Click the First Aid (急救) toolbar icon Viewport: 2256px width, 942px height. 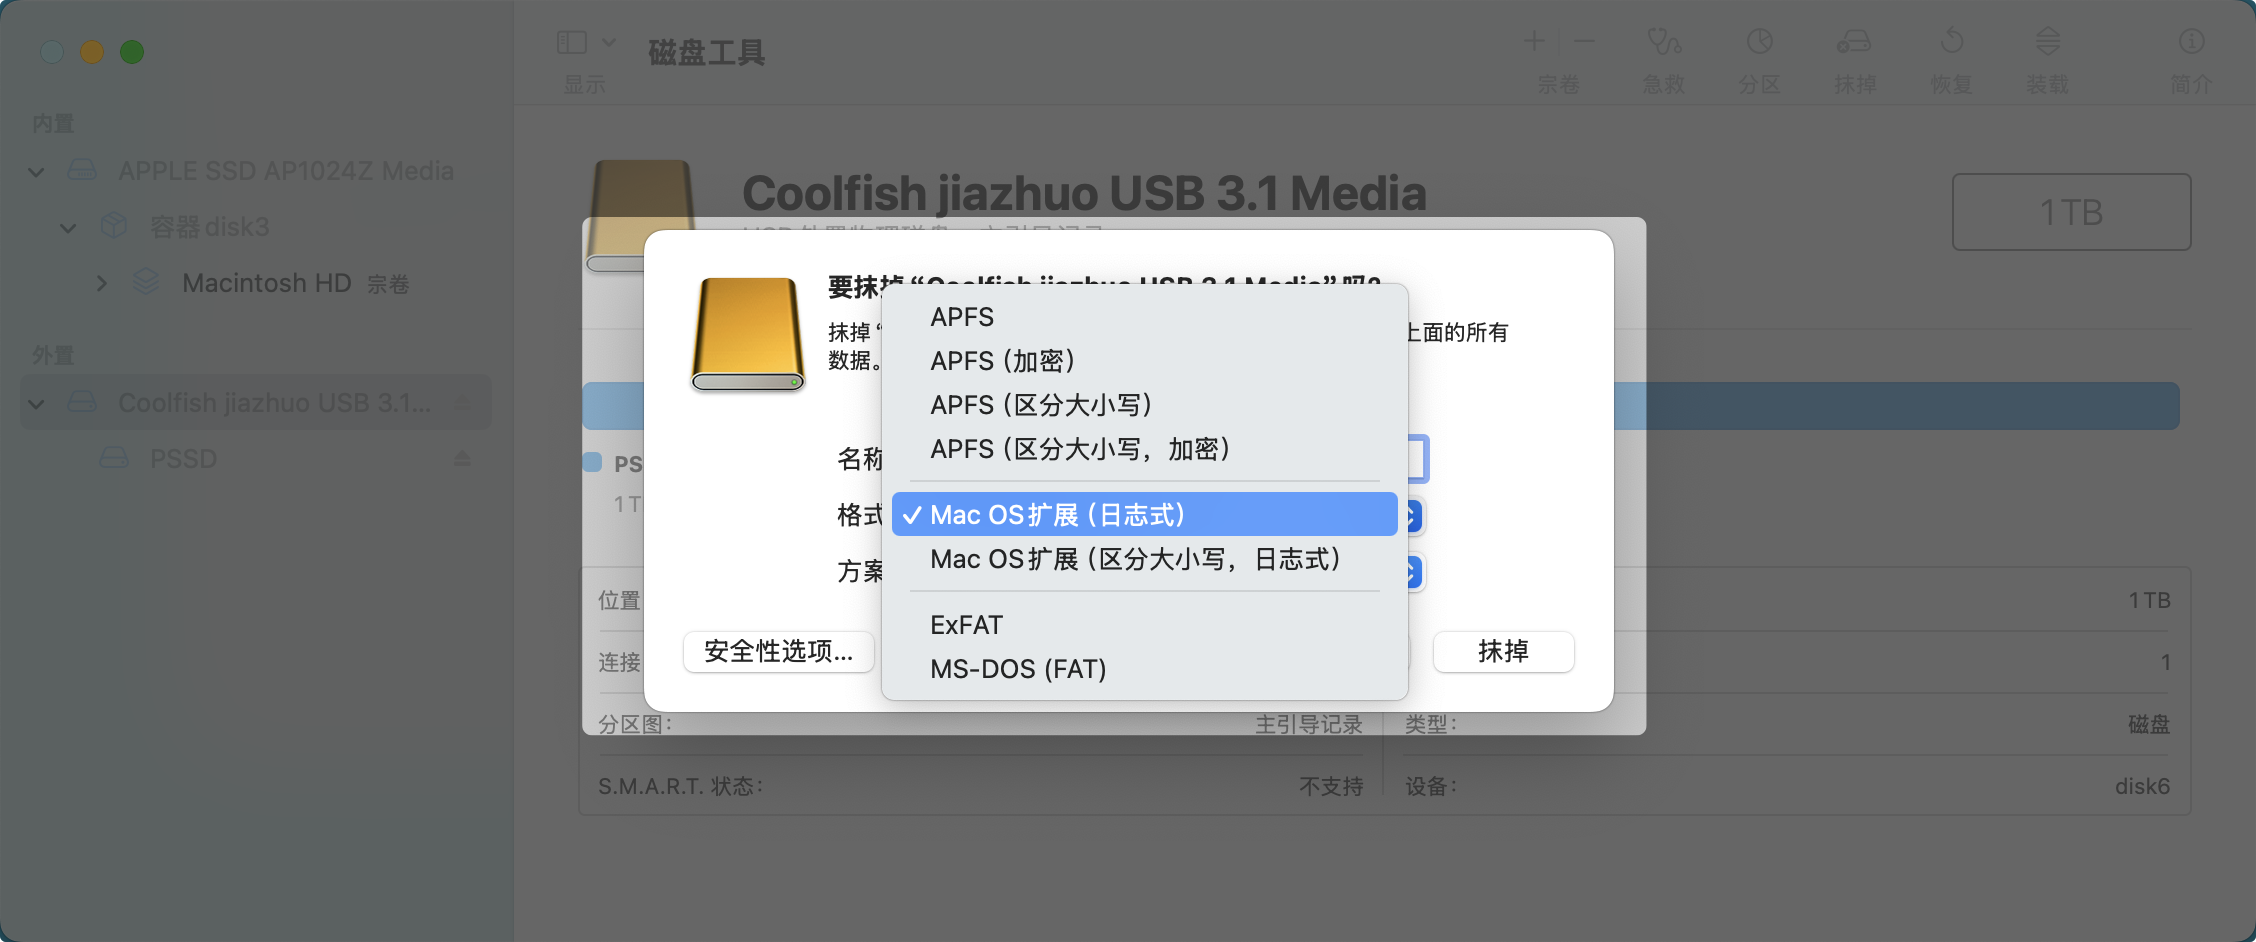(1664, 42)
